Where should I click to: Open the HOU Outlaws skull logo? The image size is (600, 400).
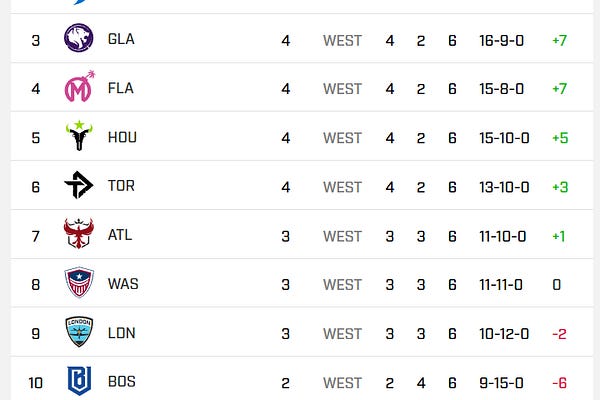(x=79, y=136)
